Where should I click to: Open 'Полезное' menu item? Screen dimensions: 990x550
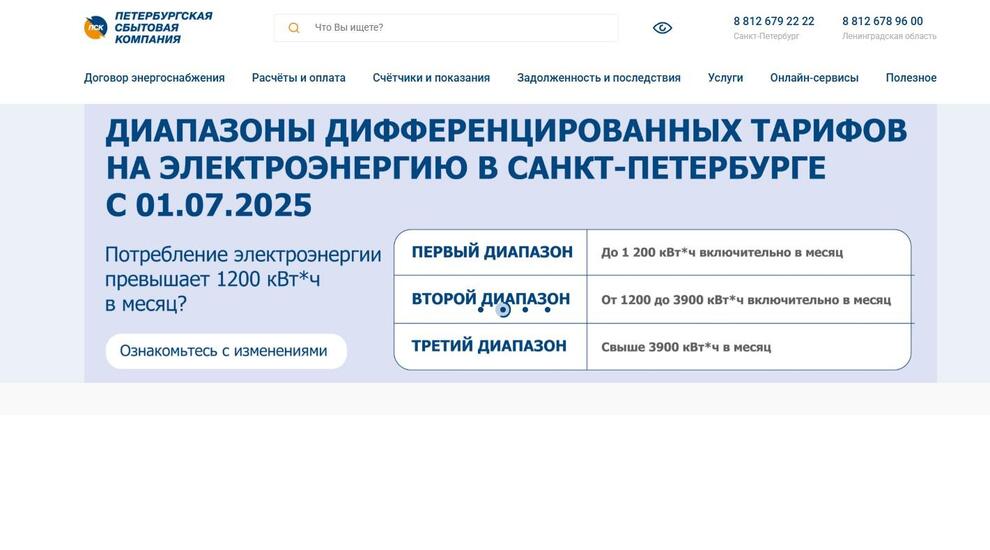911,78
